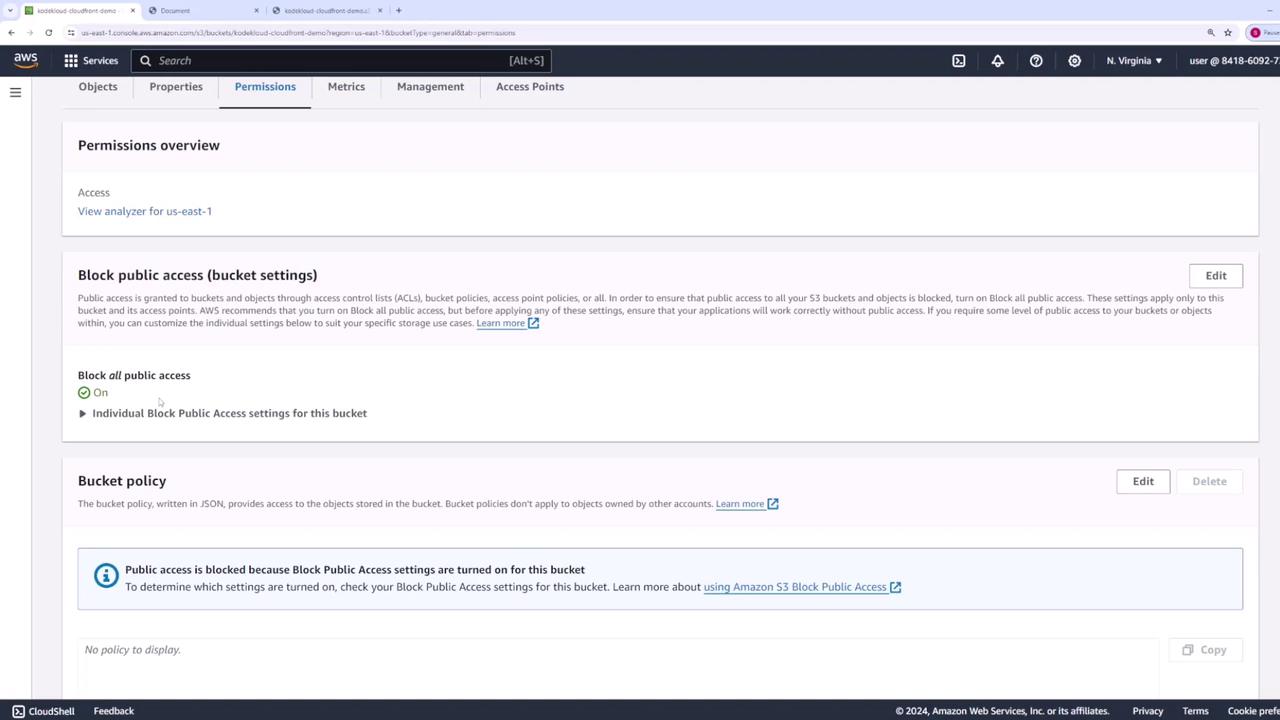Image resolution: width=1280 pixels, height=720 pixels.
Task: Reload the page with browser refresh
Action: point(48,33)
